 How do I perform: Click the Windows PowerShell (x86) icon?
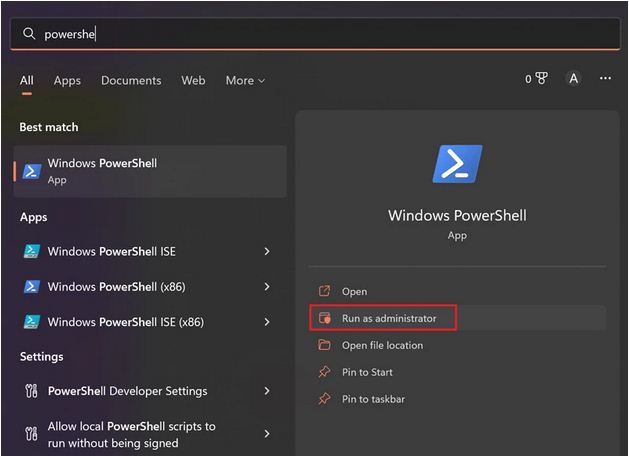(x=32, y=287)
